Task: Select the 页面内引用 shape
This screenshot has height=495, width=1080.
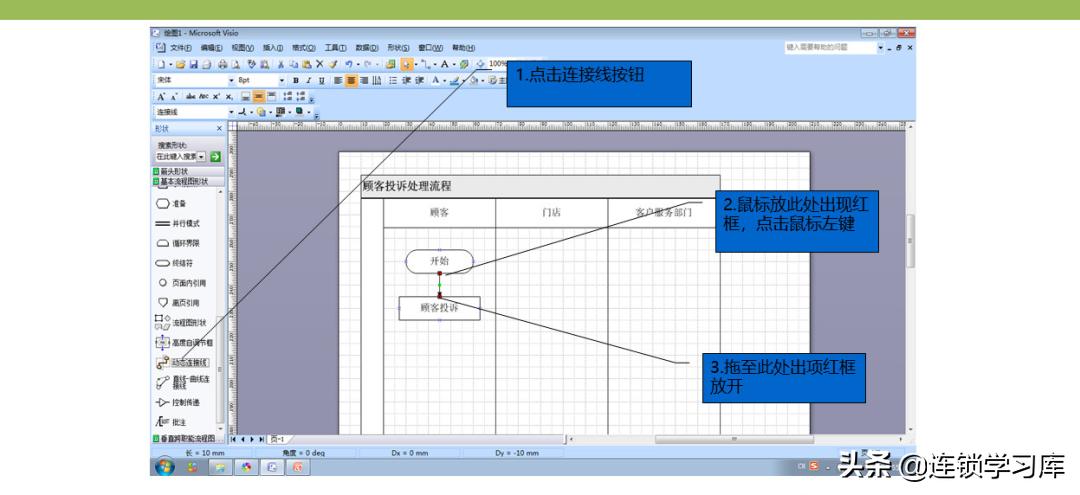Action: coord(183,283)
